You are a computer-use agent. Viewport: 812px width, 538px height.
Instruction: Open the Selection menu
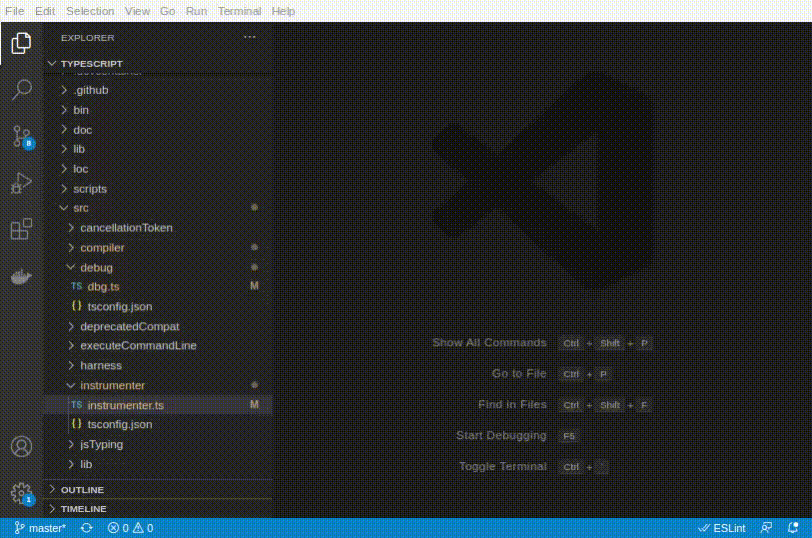tap(90, 11)
